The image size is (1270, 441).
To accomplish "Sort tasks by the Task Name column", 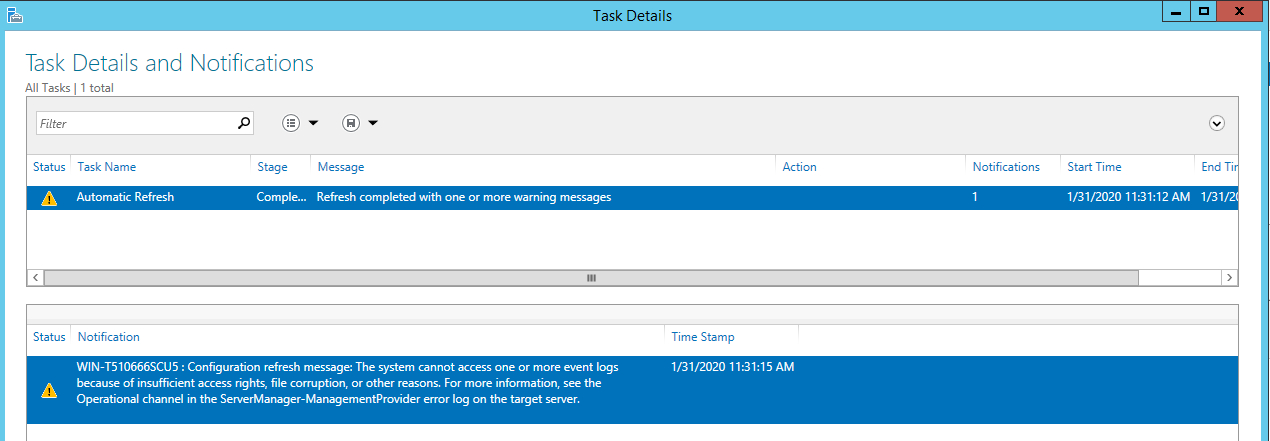I will (107, 167).
